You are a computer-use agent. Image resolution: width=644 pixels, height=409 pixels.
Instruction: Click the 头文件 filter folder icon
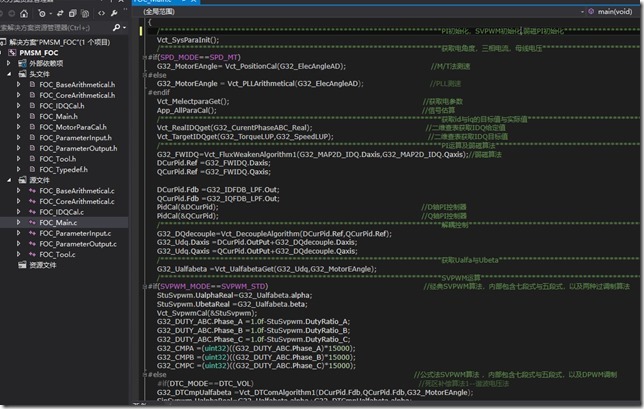point(22,74)
